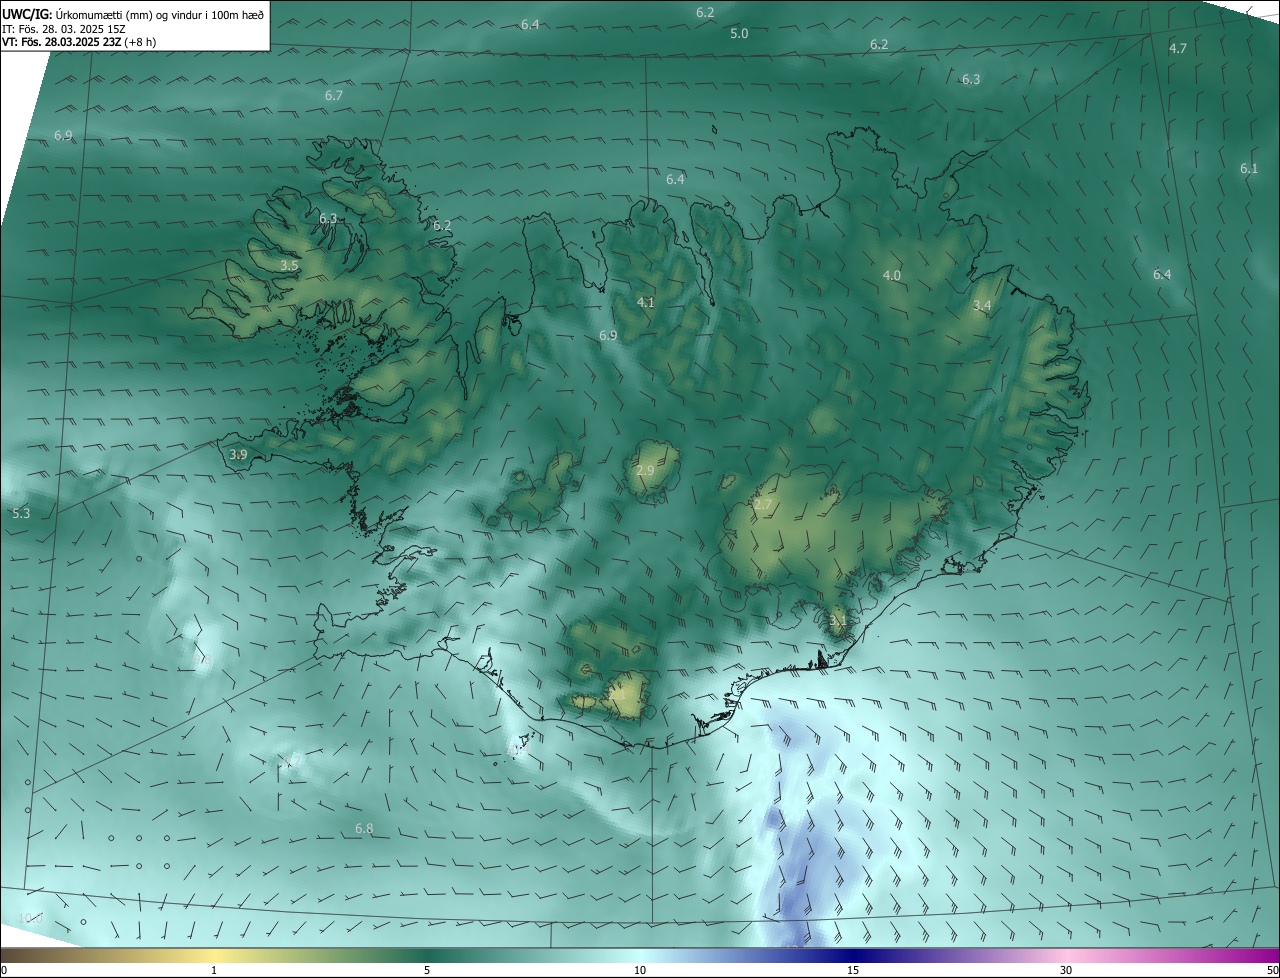
Task: Click the 1 tick on the colour scale
Action: [x=214, y=970]
